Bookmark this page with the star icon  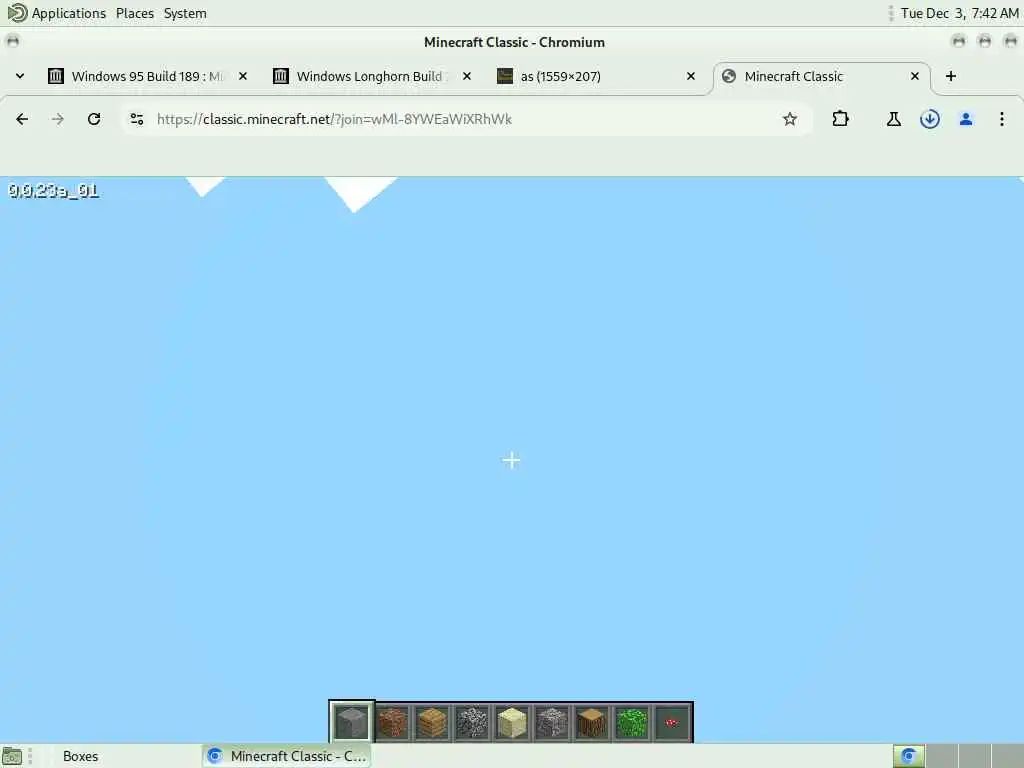(x=790, y=119)
